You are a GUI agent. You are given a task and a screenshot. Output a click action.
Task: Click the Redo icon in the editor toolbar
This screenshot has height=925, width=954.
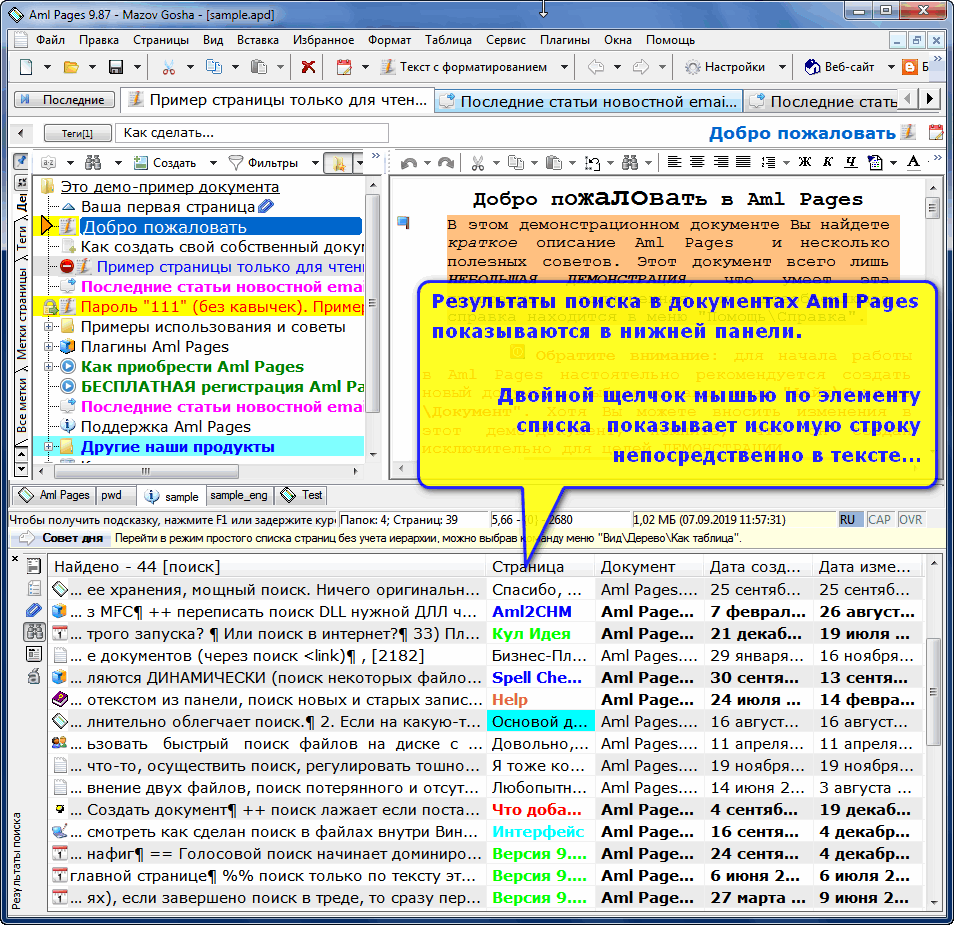[446, 162]
